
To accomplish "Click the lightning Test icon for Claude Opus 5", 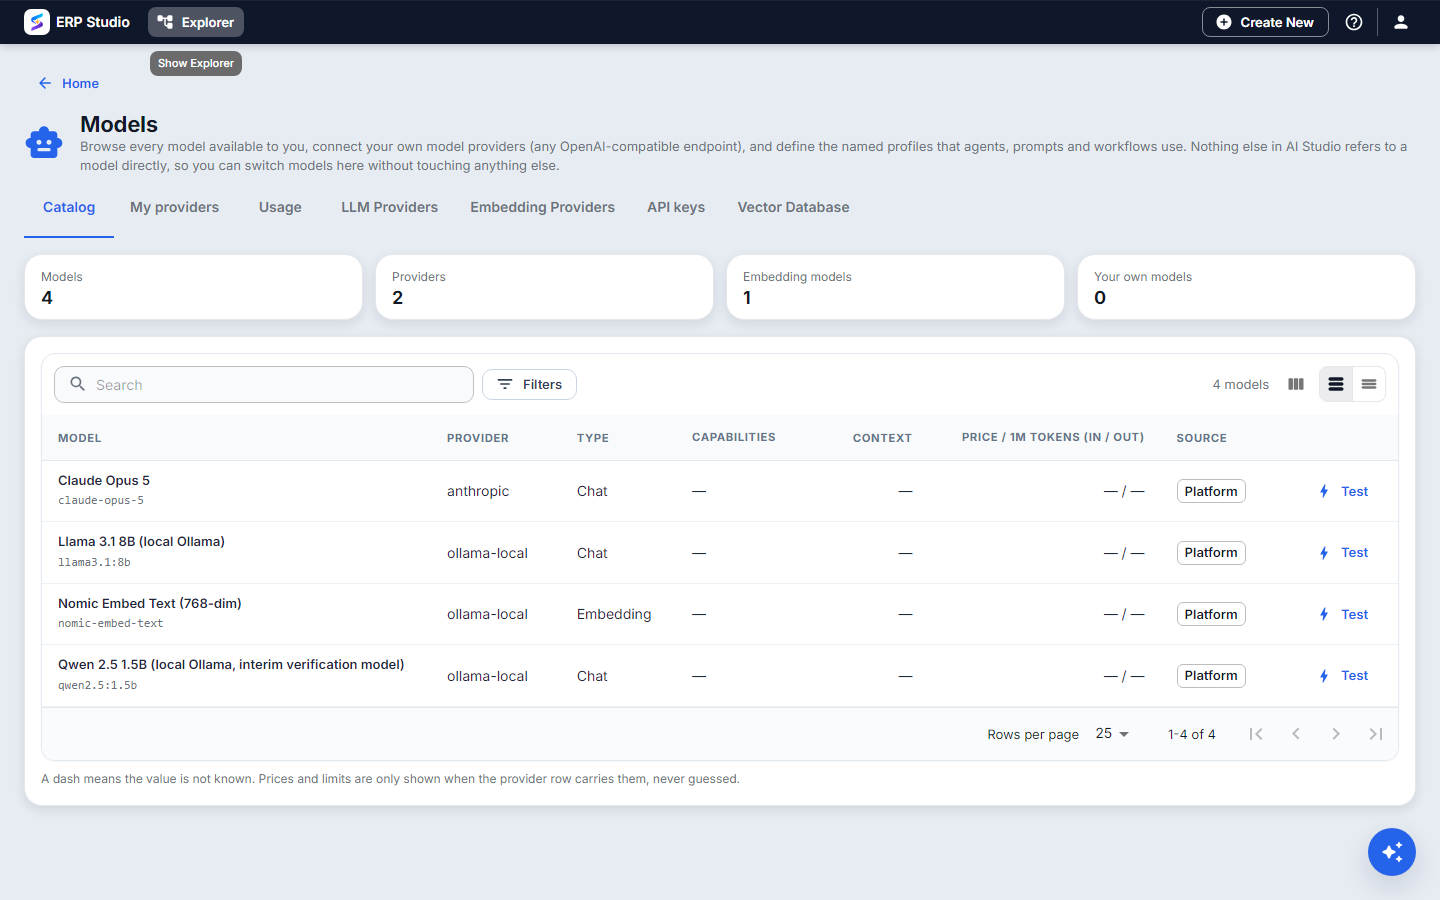I will [x=1324, y=491].
